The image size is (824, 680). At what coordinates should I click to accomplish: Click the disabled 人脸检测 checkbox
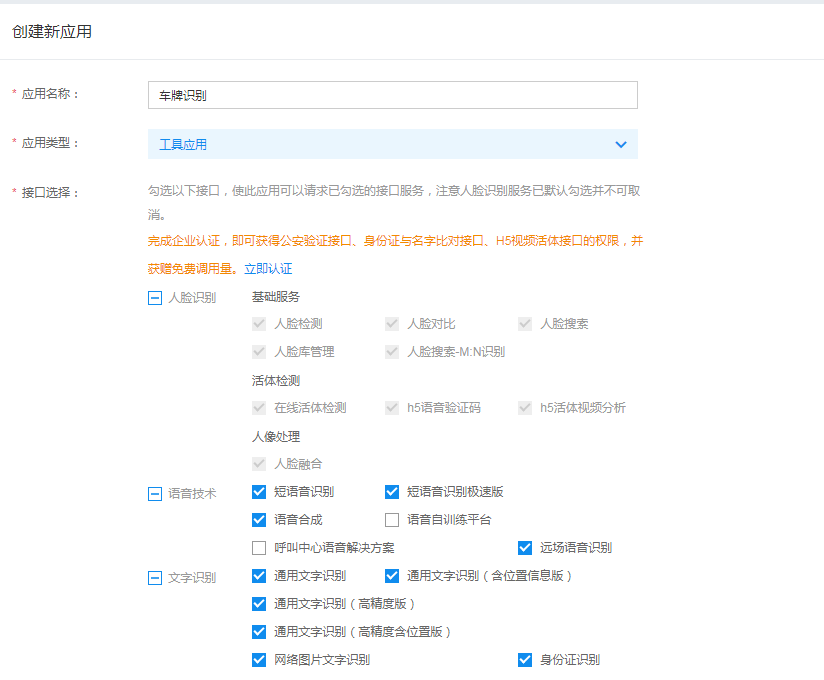pos(259,324)
